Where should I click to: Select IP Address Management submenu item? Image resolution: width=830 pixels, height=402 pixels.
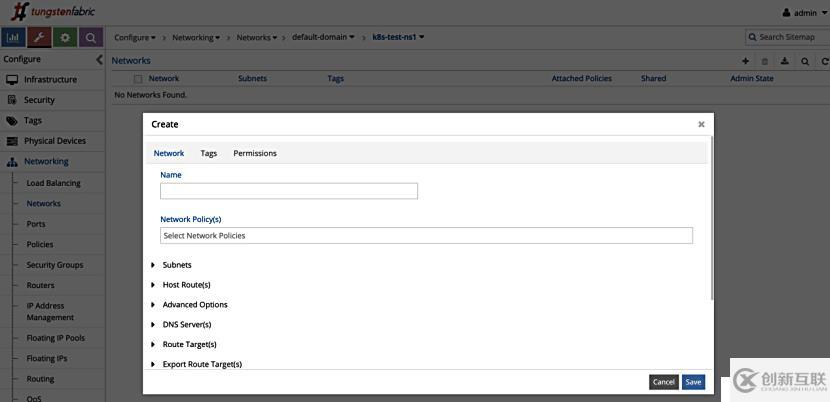pos(50,311)
